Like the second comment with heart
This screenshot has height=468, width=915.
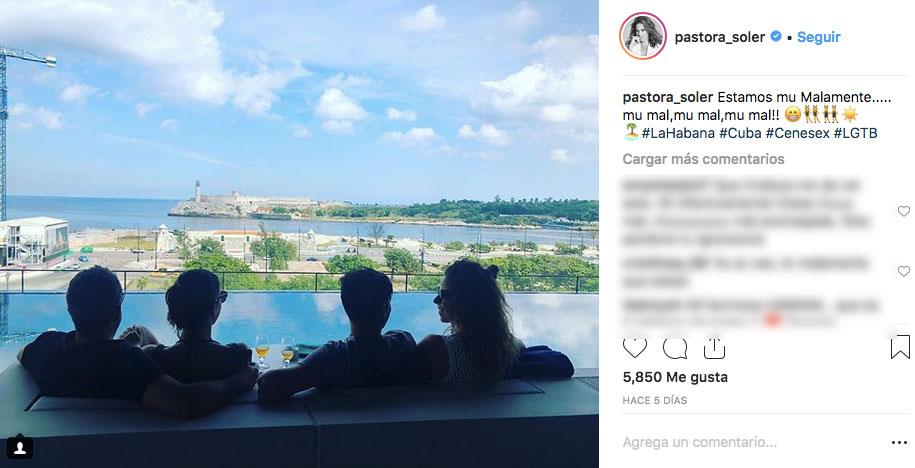(x=903, y=271)
